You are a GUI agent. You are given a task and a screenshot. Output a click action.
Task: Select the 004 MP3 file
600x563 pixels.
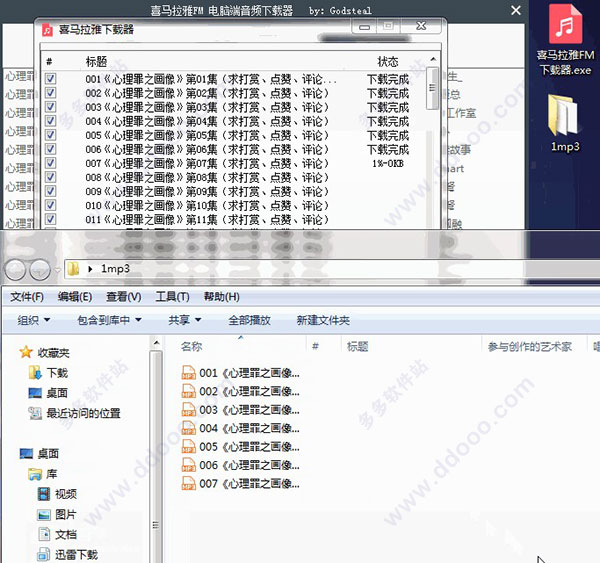[240, 428]
